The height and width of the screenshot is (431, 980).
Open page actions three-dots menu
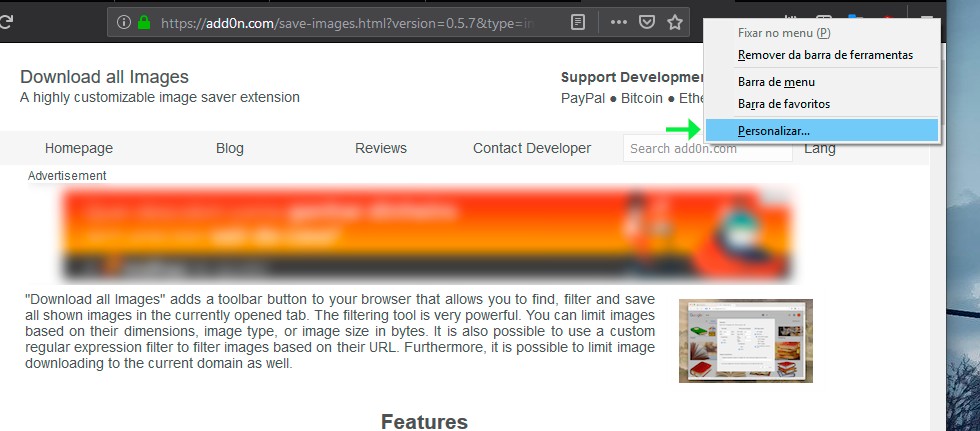tap(618, 22)
